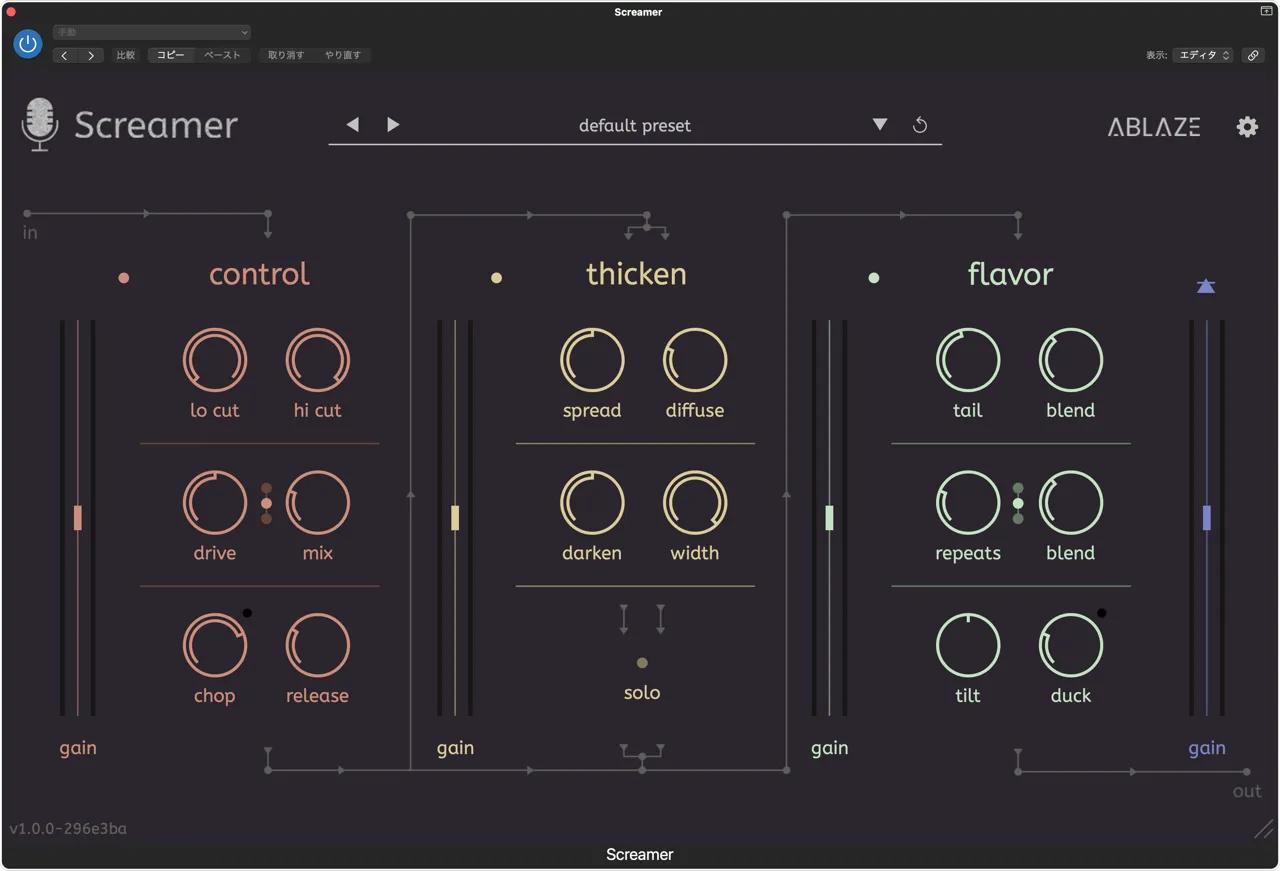Click the purple triangle above output gain
The image size is (1280, 871).
[1206, 287]
